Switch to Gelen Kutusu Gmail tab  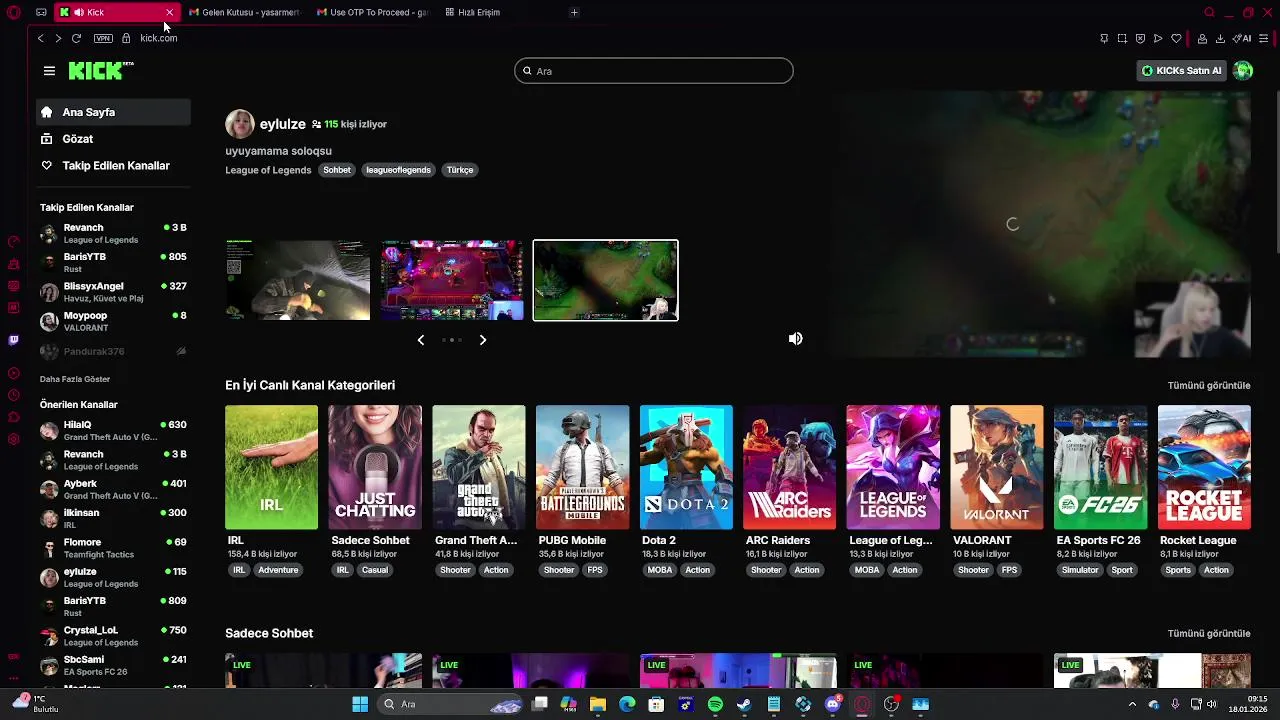(x=244, y=12)
